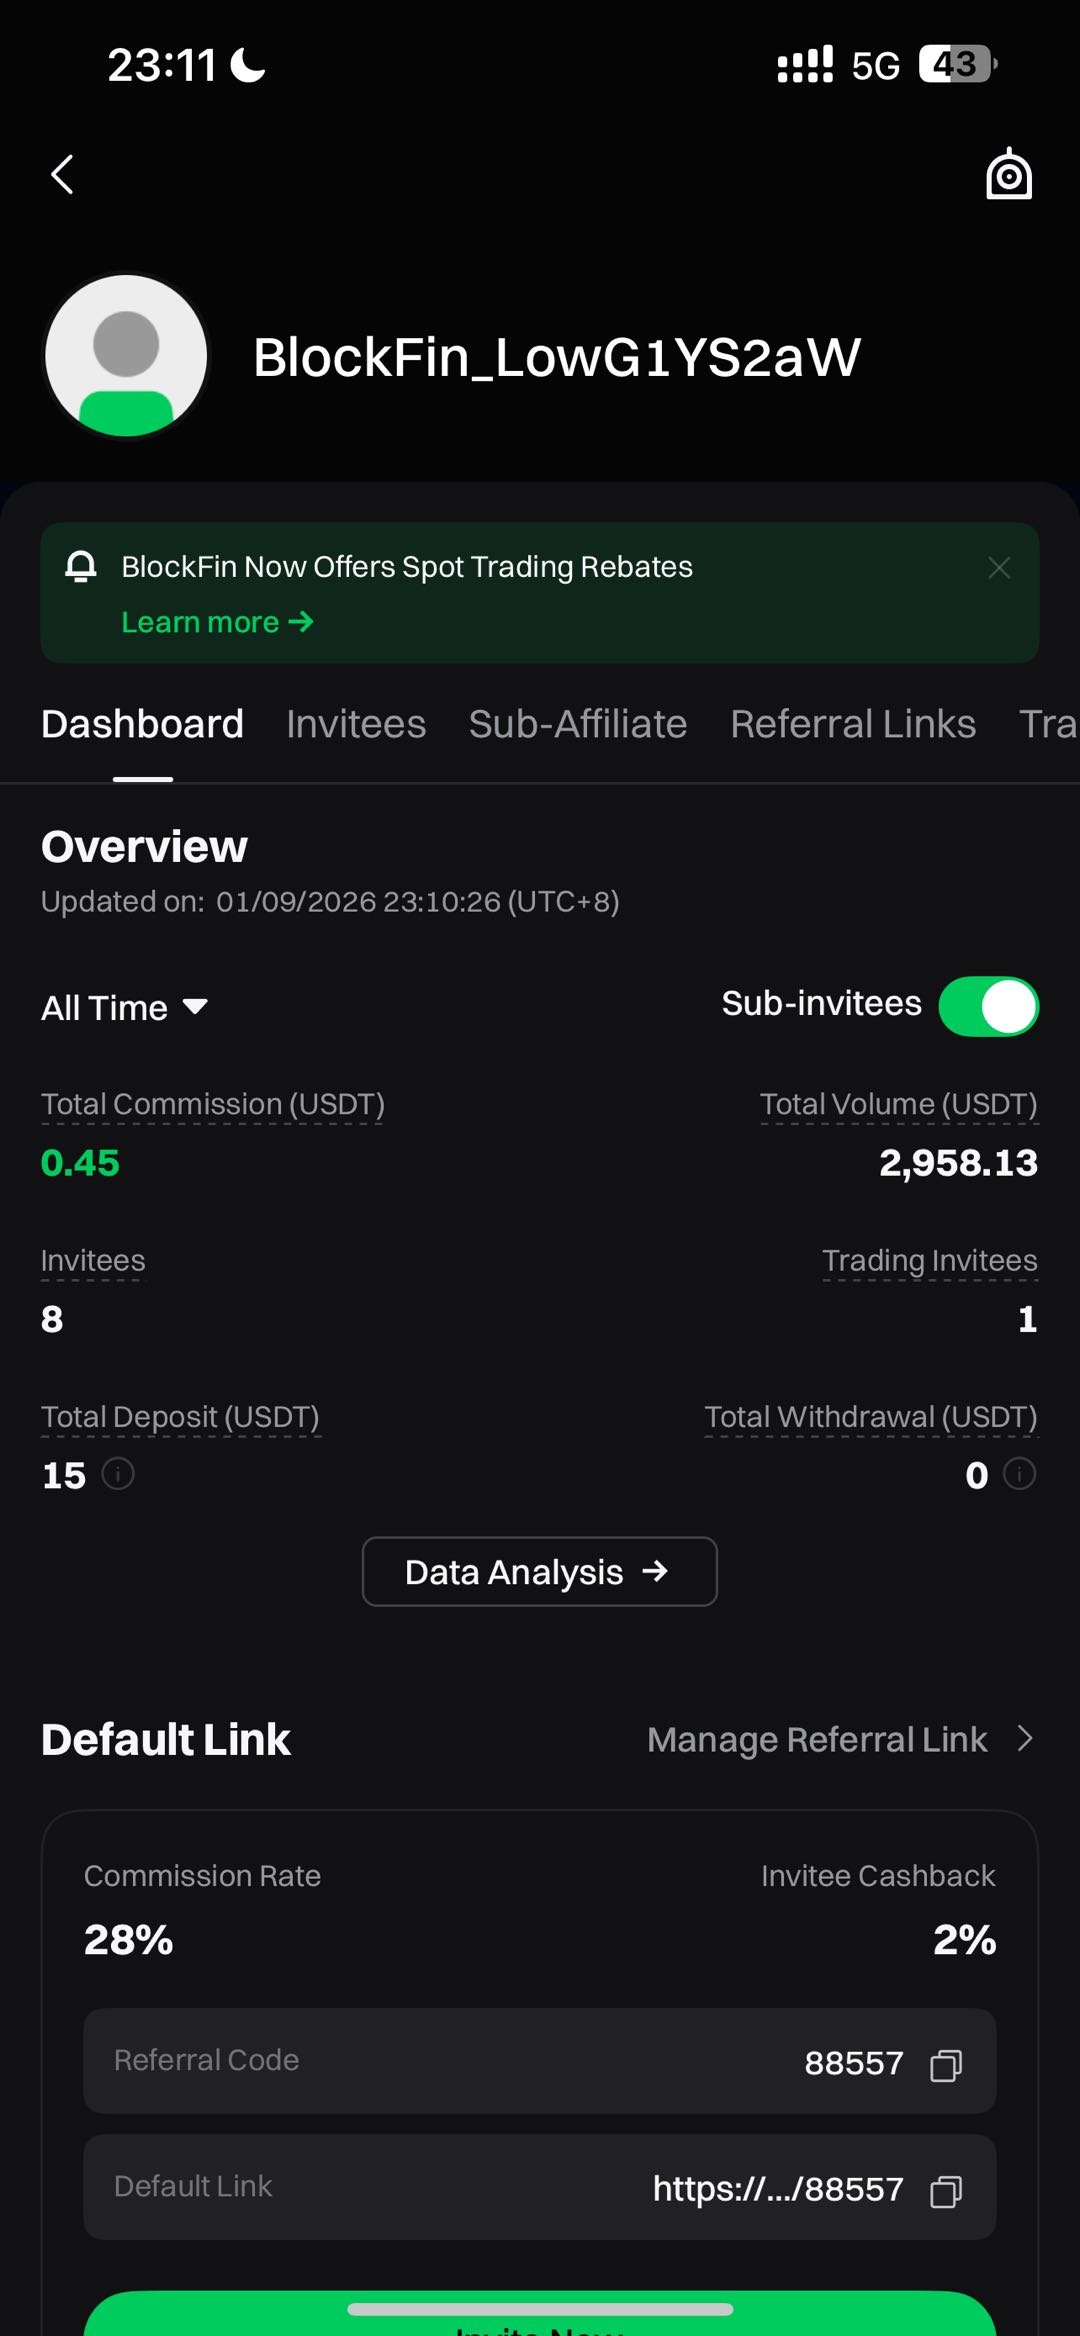The image size is (1080, 2336).
Task: Open Manage Referral Link chevron
Action: (x=1024, y=1739)
